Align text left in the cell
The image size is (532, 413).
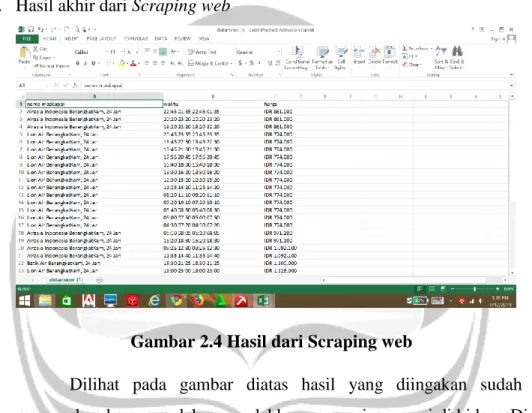pyautogui.click(x=147, y=63)
